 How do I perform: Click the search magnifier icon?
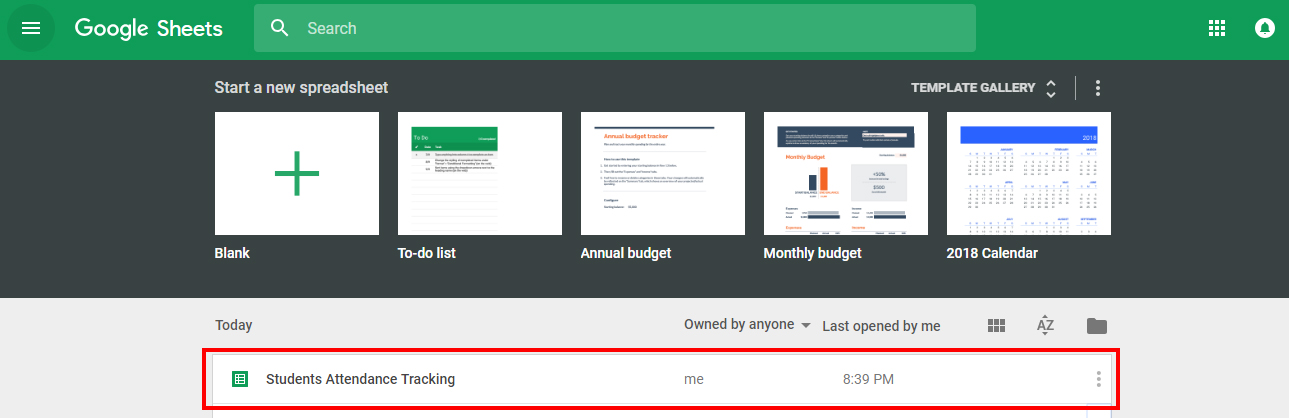pos(280,28)
